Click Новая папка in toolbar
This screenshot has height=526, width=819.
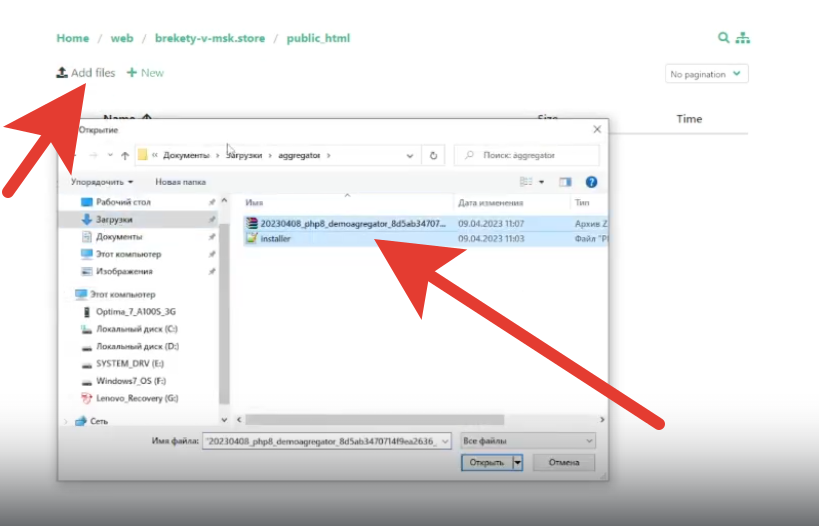point(180,182)
